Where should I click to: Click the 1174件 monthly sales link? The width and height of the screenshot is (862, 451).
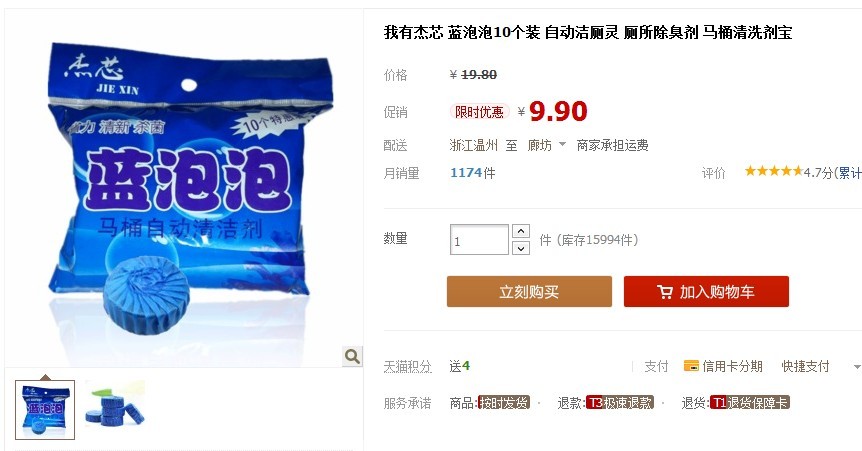(472, 173)
